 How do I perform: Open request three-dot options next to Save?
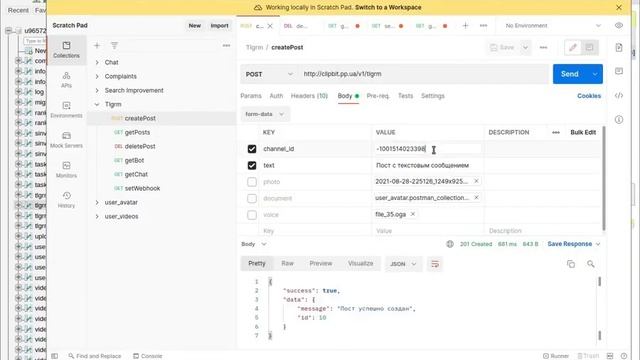[543, 47]
